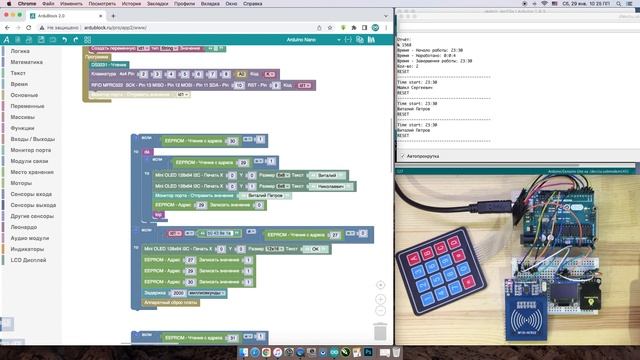Open the id1 dropdown in Монитор порта block

pyautogui.click(x=183, y=95)
